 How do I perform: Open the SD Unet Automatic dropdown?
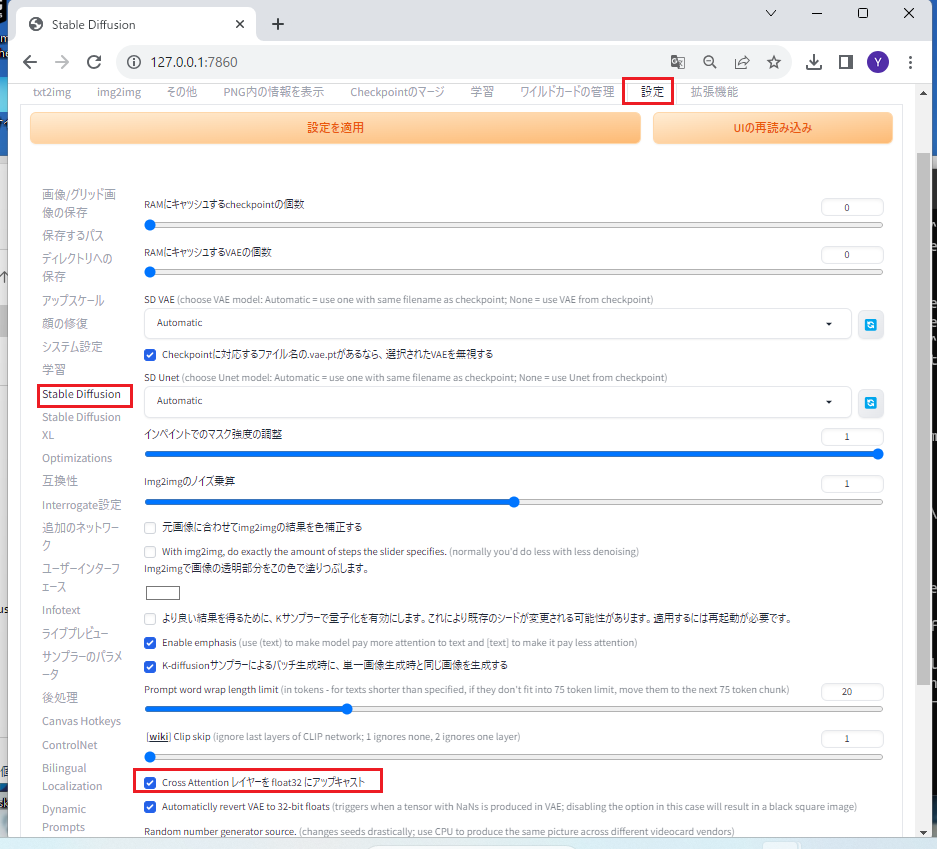coord(495,401)
